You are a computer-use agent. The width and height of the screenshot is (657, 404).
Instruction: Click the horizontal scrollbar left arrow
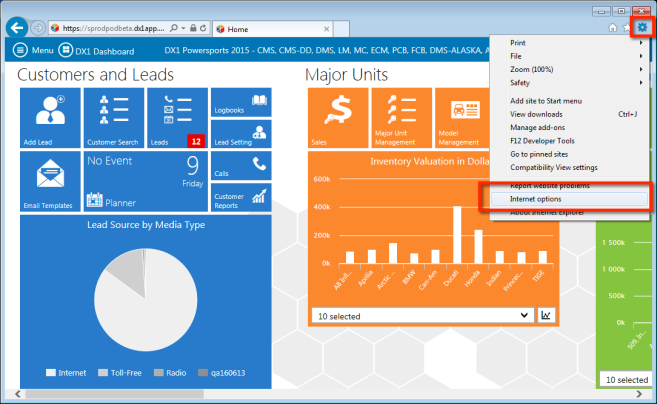18,394
